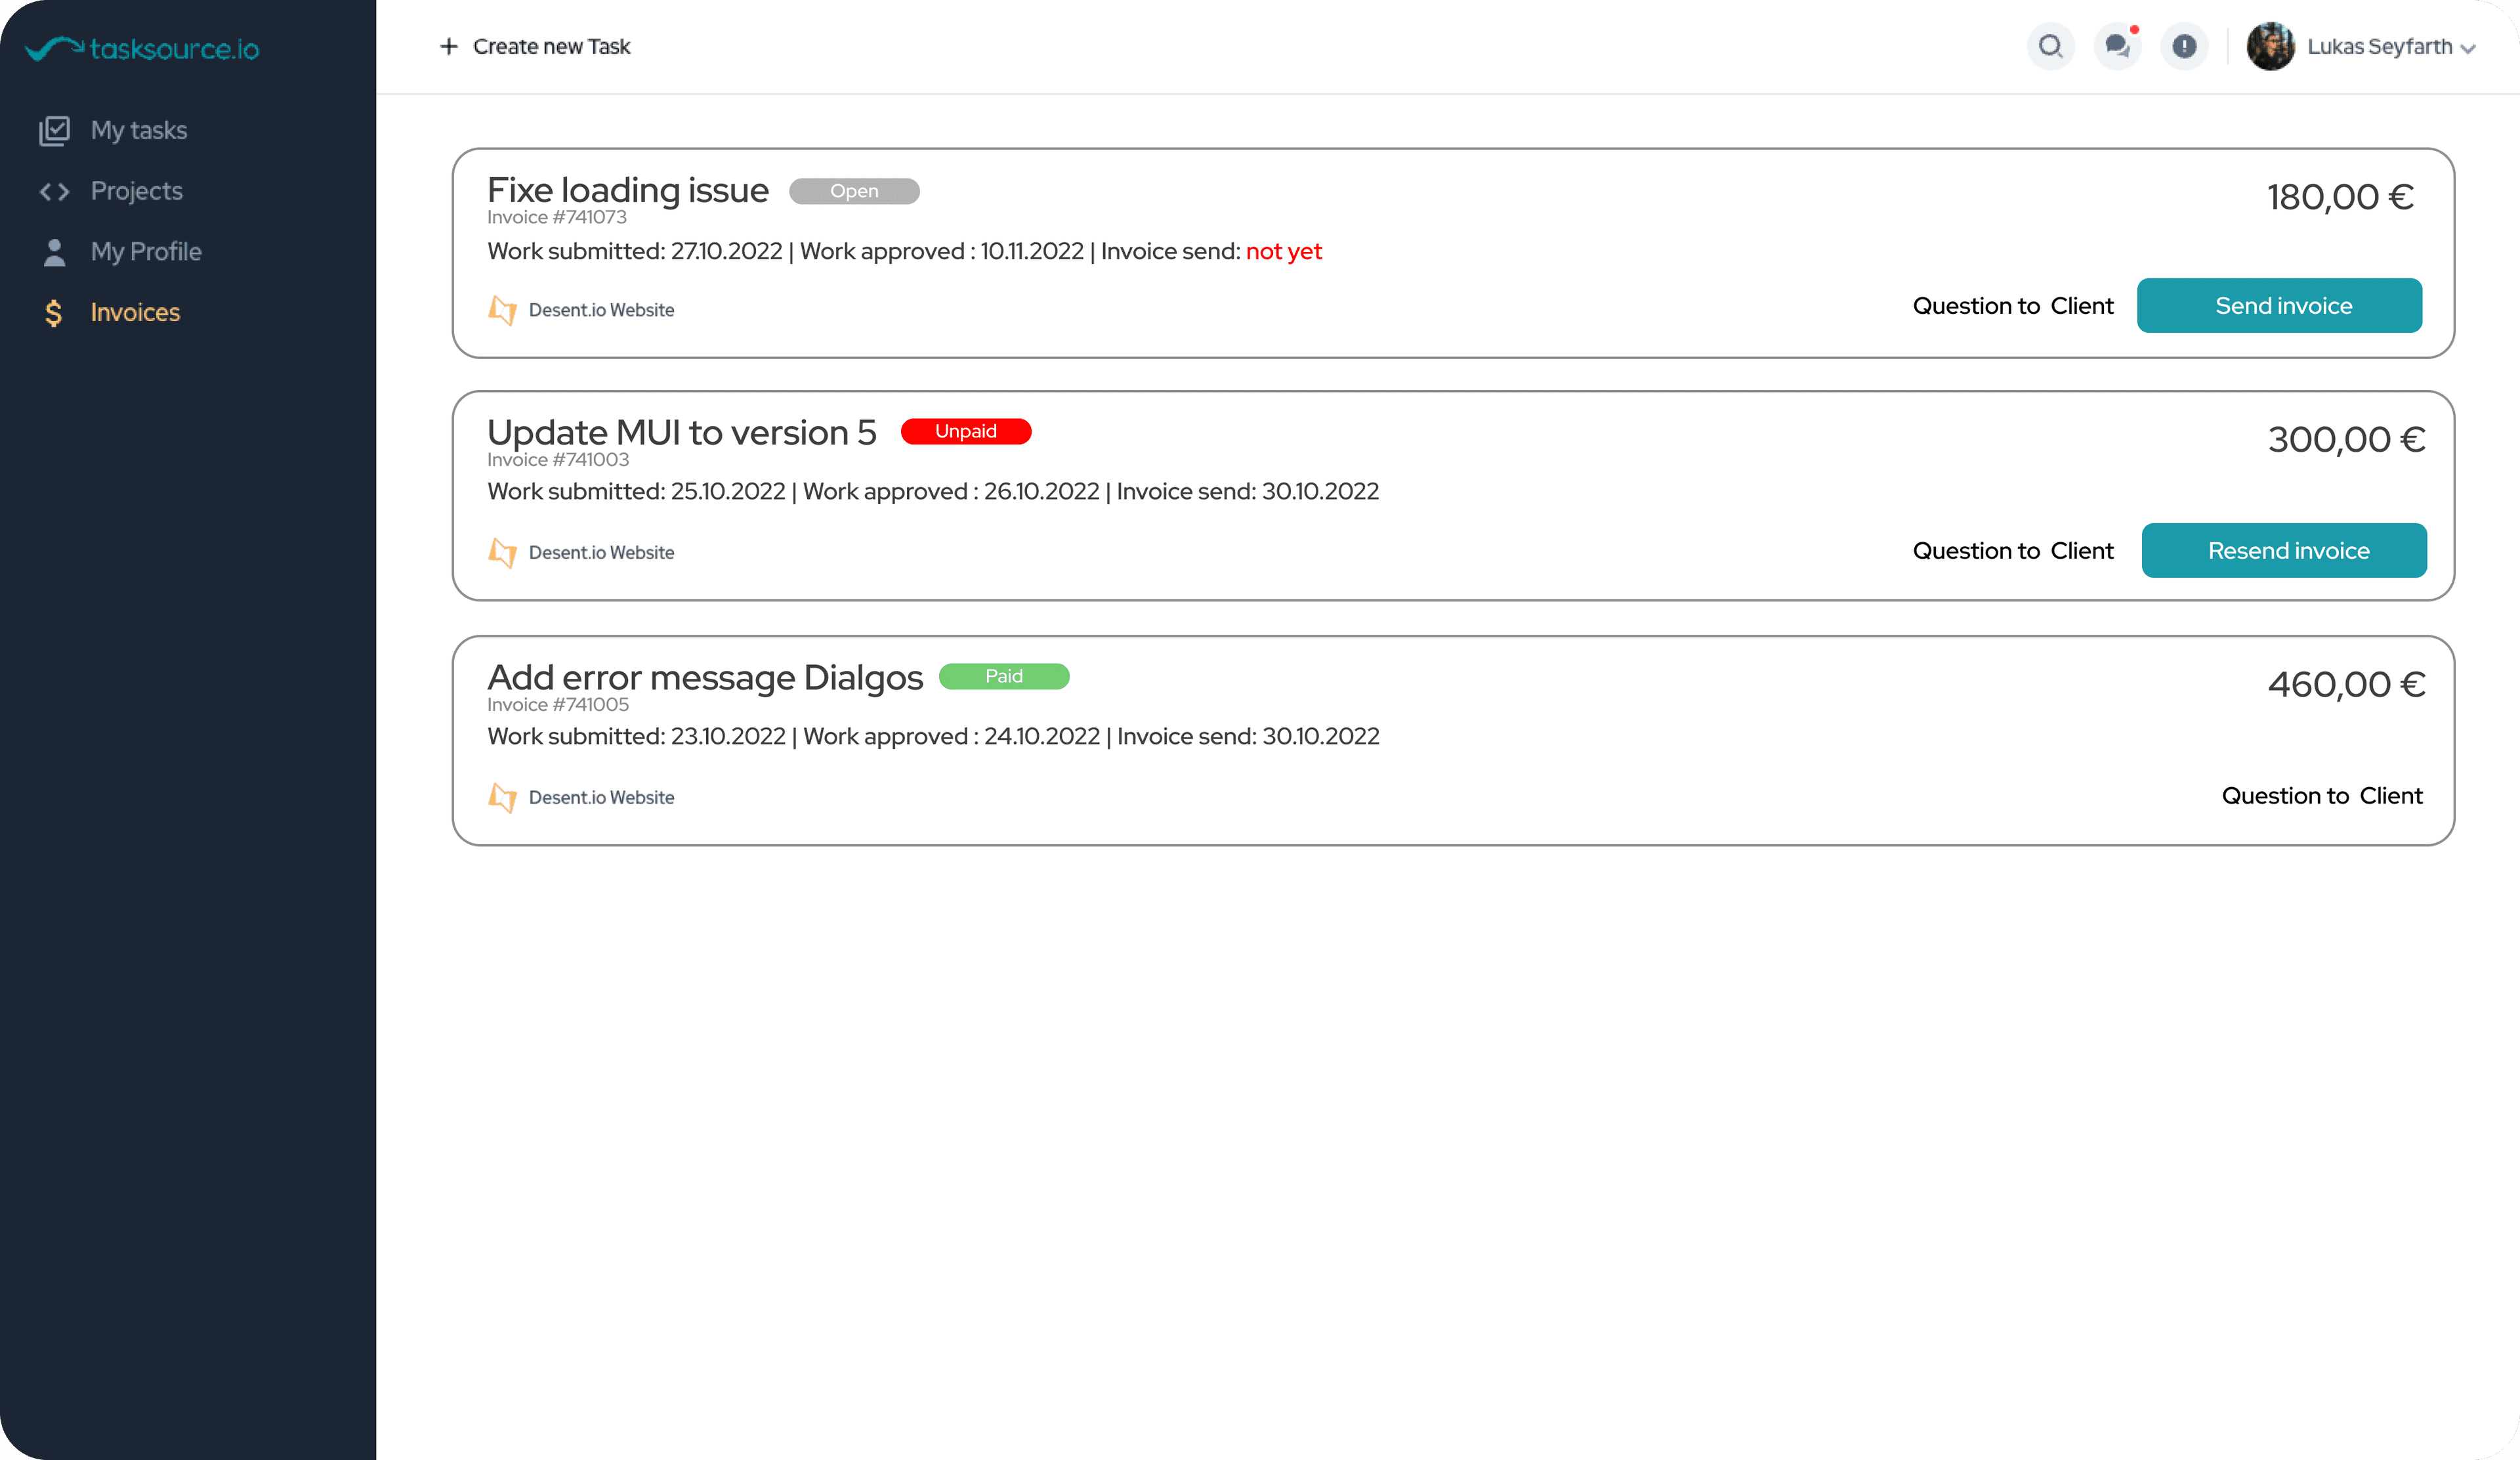Viewport: 2520px width, 1460px height.
Task: Click the search magnifier icon
Action: pos(2050,46)
